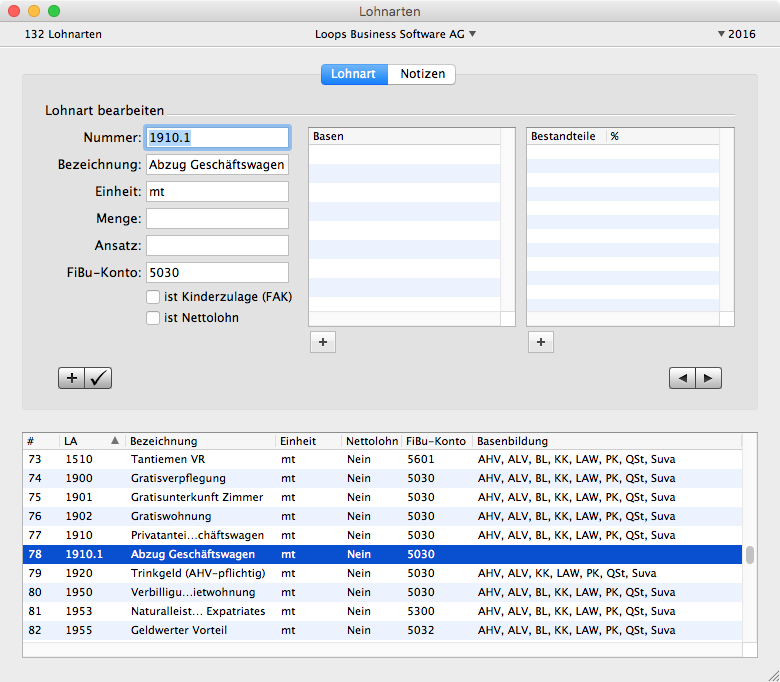The height and width of the screenshot is (682, 780).
Task: Go to next record with right arrow
Action: [x=708, y=378]
